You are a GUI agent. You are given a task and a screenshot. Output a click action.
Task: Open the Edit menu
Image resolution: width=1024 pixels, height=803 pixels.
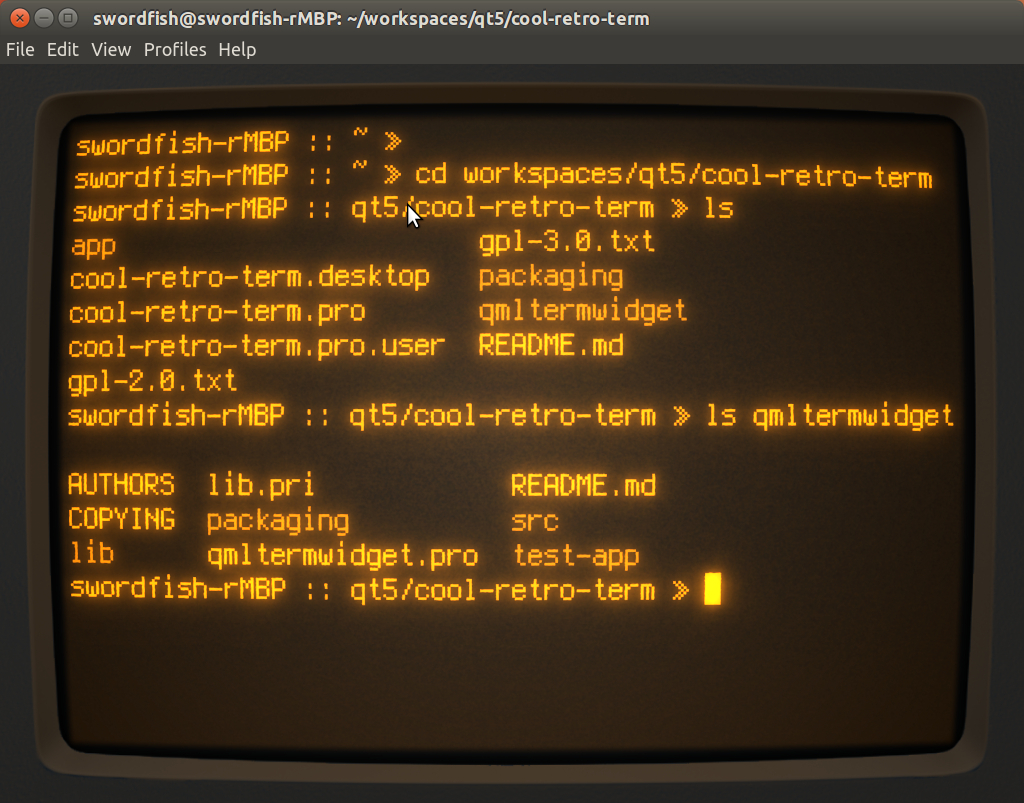point(63,50)
